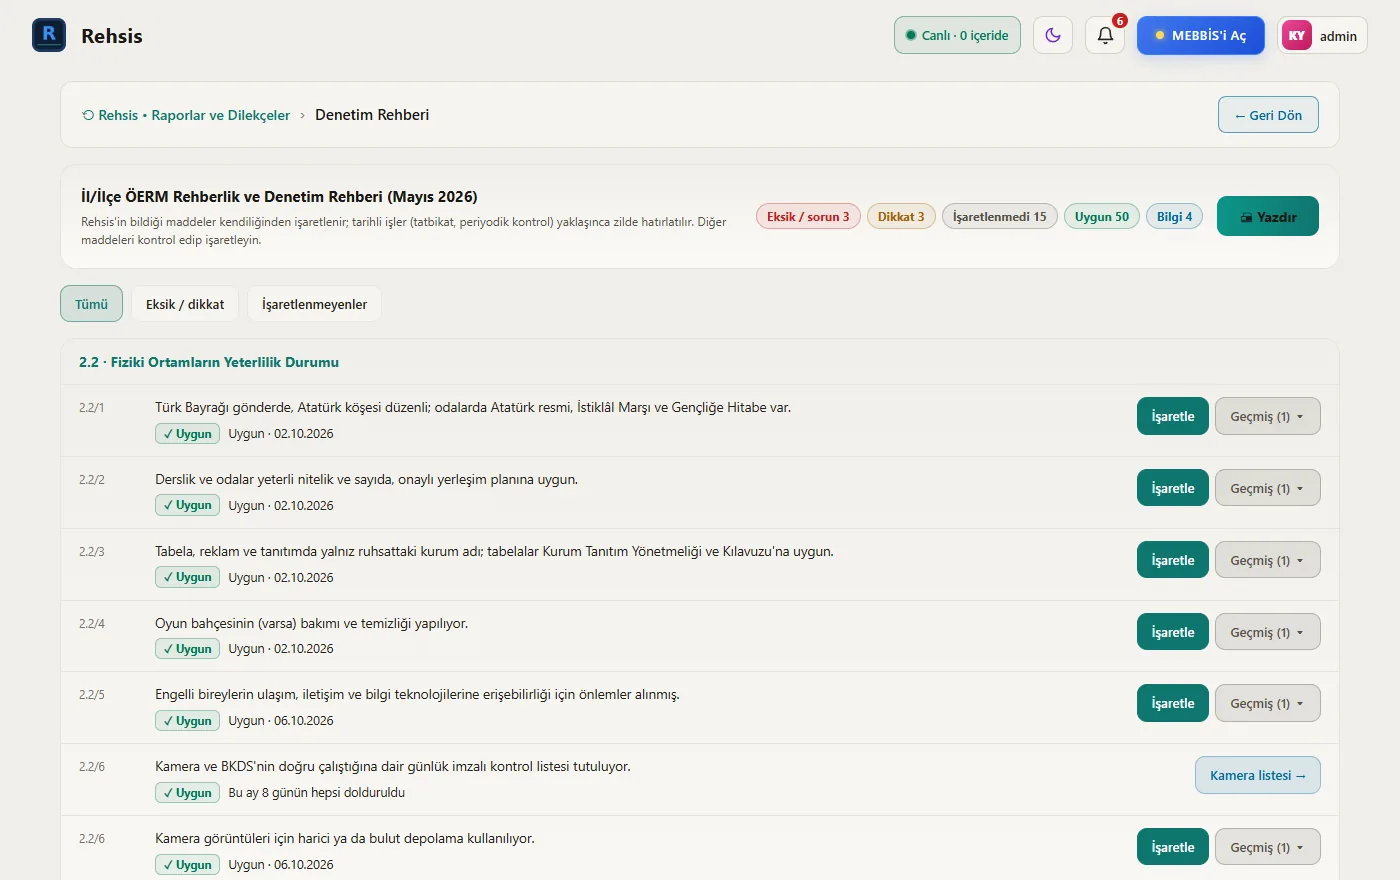Viewport: 1400px width, 880px height.
Task: Open MEBBİS'i Aç button
Action: coord(1201,35)
